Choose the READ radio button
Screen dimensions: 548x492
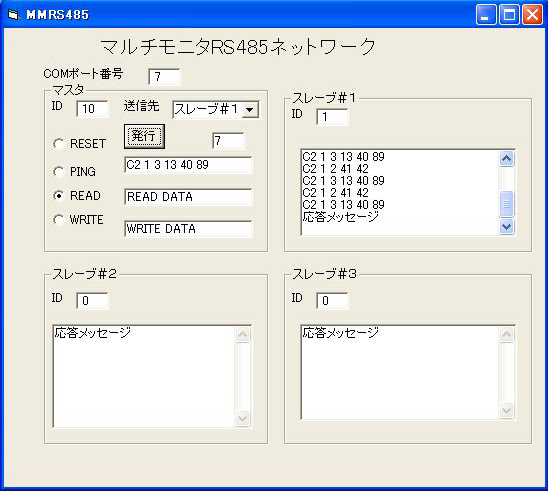58,196
